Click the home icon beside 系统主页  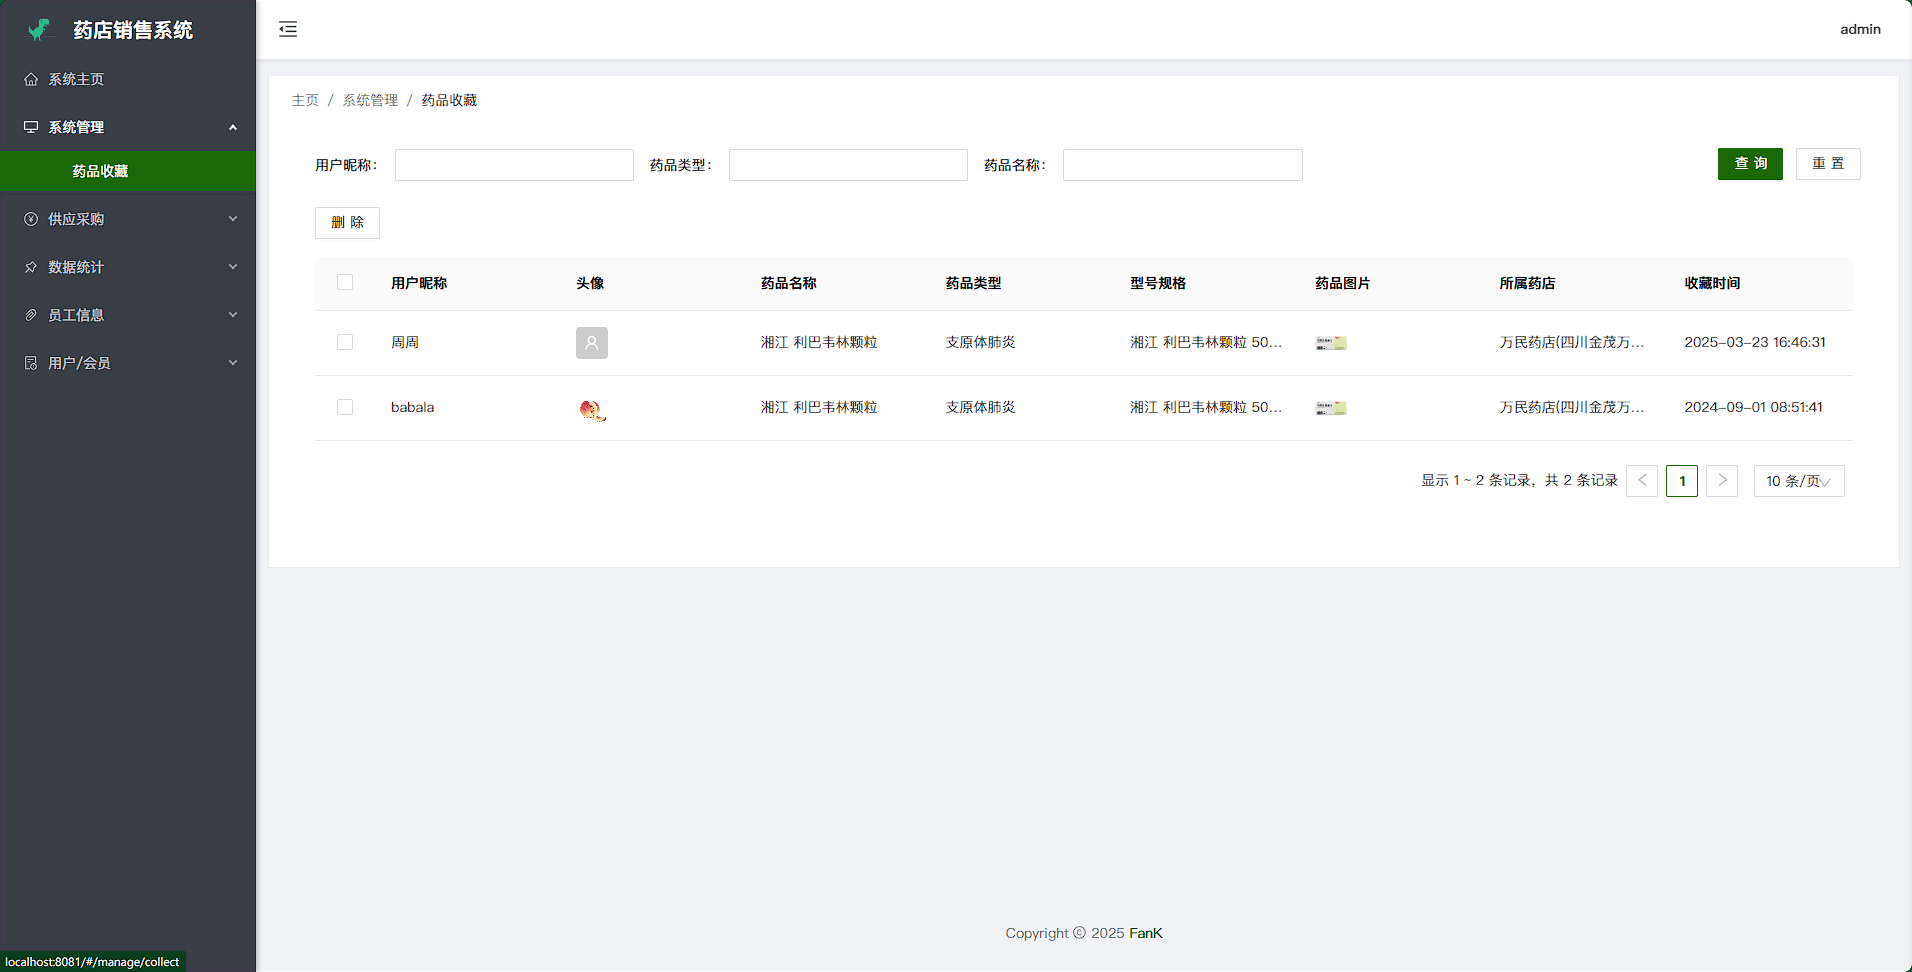coord(31,79)
